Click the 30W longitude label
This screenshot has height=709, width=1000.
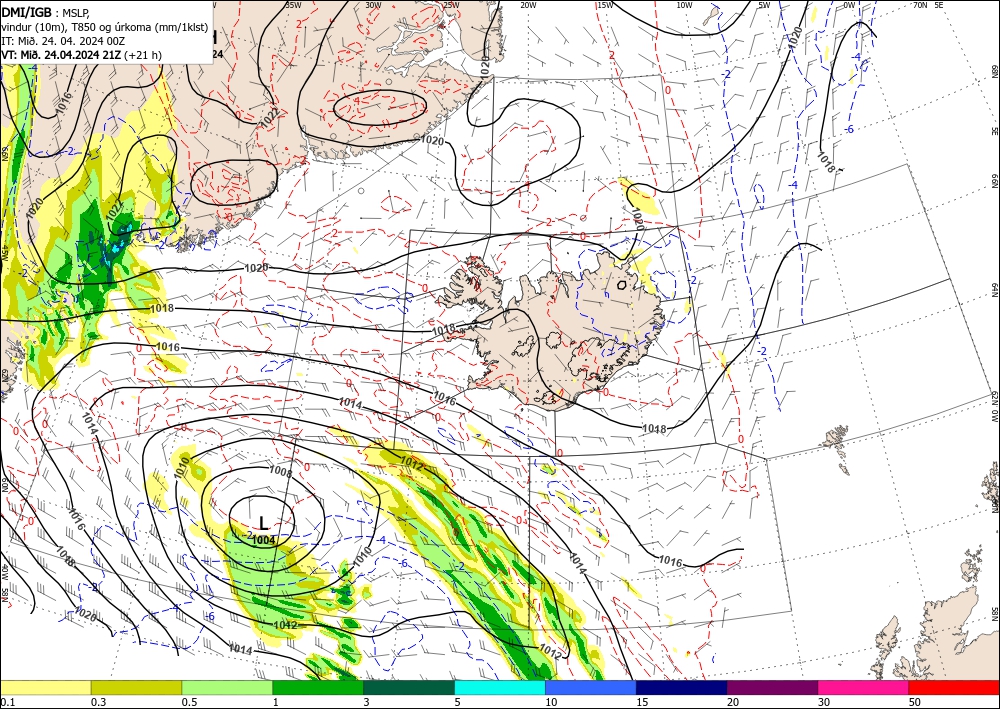[x=373, y=5]
